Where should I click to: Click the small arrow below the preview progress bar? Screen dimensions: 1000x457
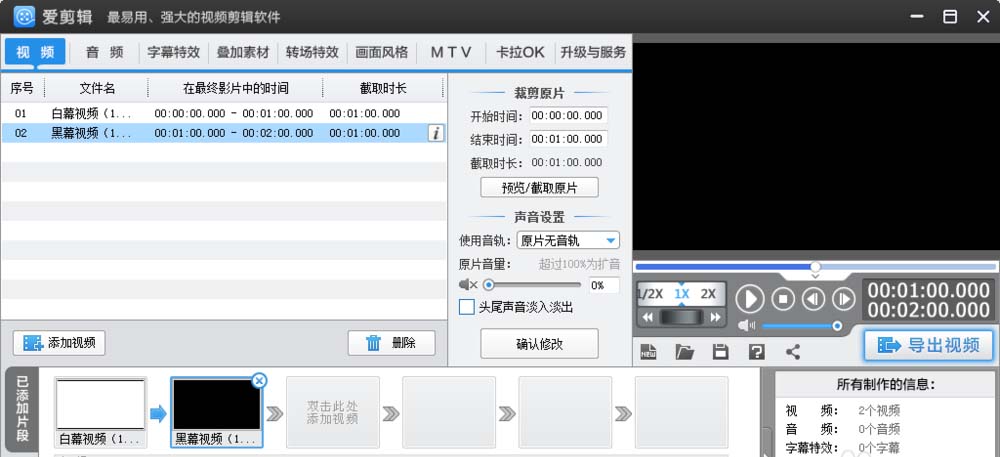(815, 277)
